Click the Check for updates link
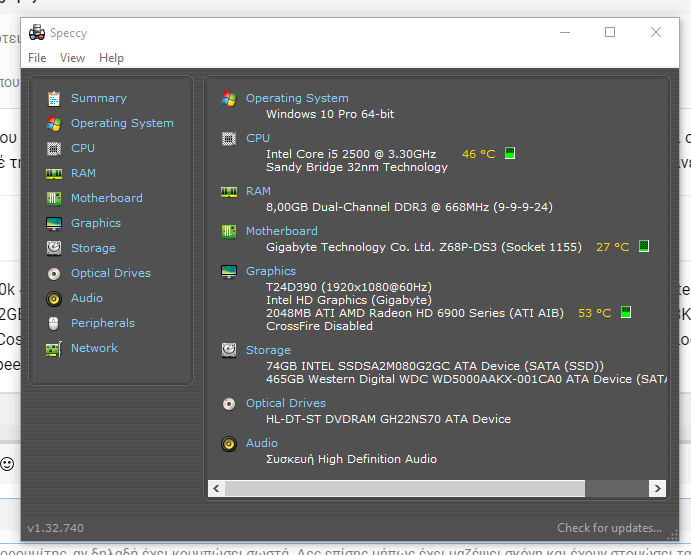 click(x=609, y=528)
